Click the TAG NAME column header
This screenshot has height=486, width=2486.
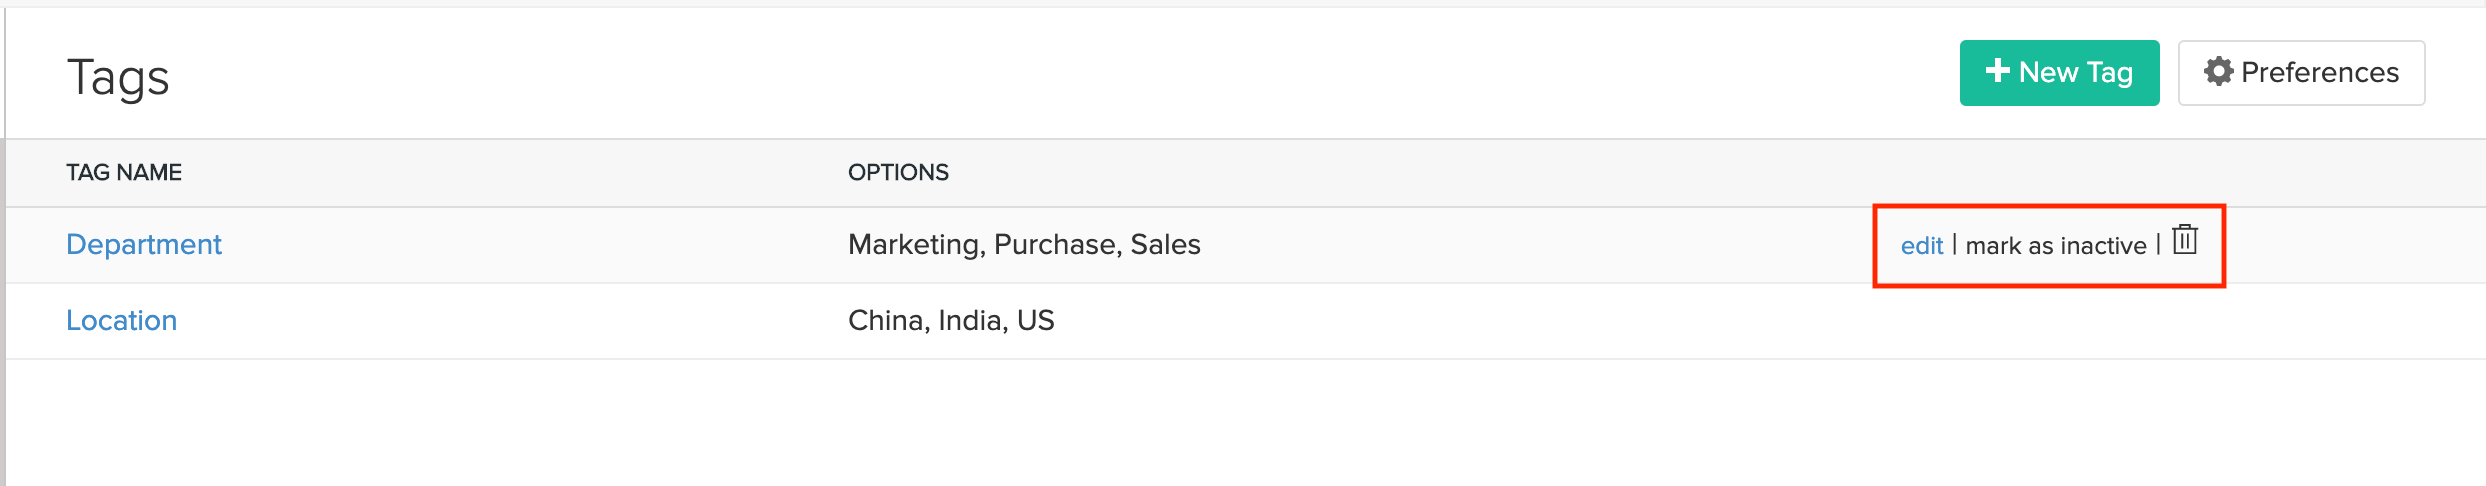(124, 173)
